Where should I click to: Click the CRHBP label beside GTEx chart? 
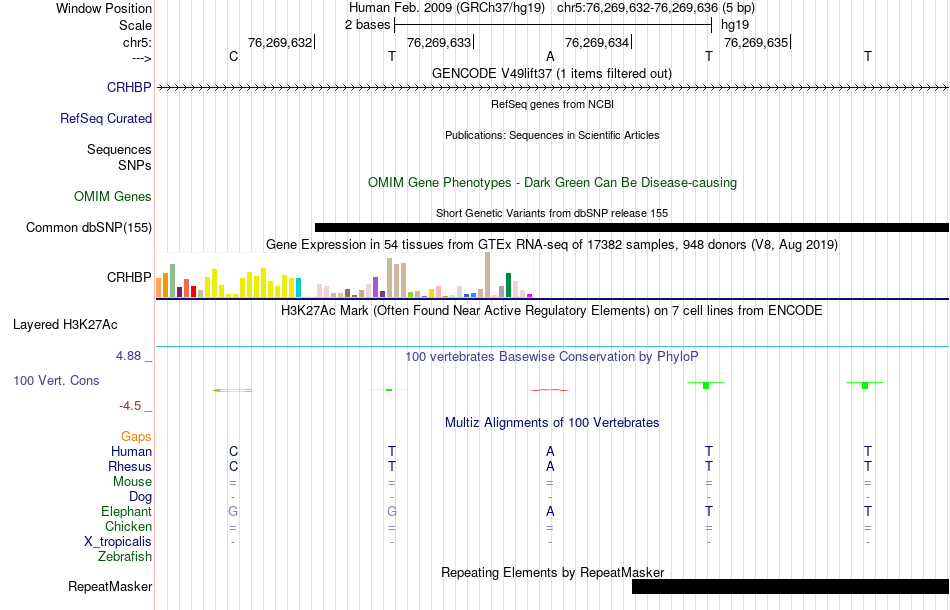(128, 277)
